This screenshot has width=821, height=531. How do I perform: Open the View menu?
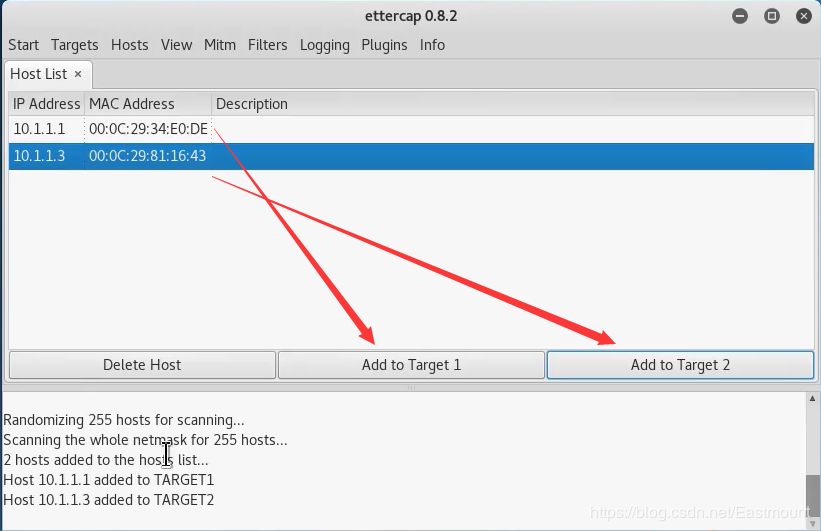coord(176,45)
